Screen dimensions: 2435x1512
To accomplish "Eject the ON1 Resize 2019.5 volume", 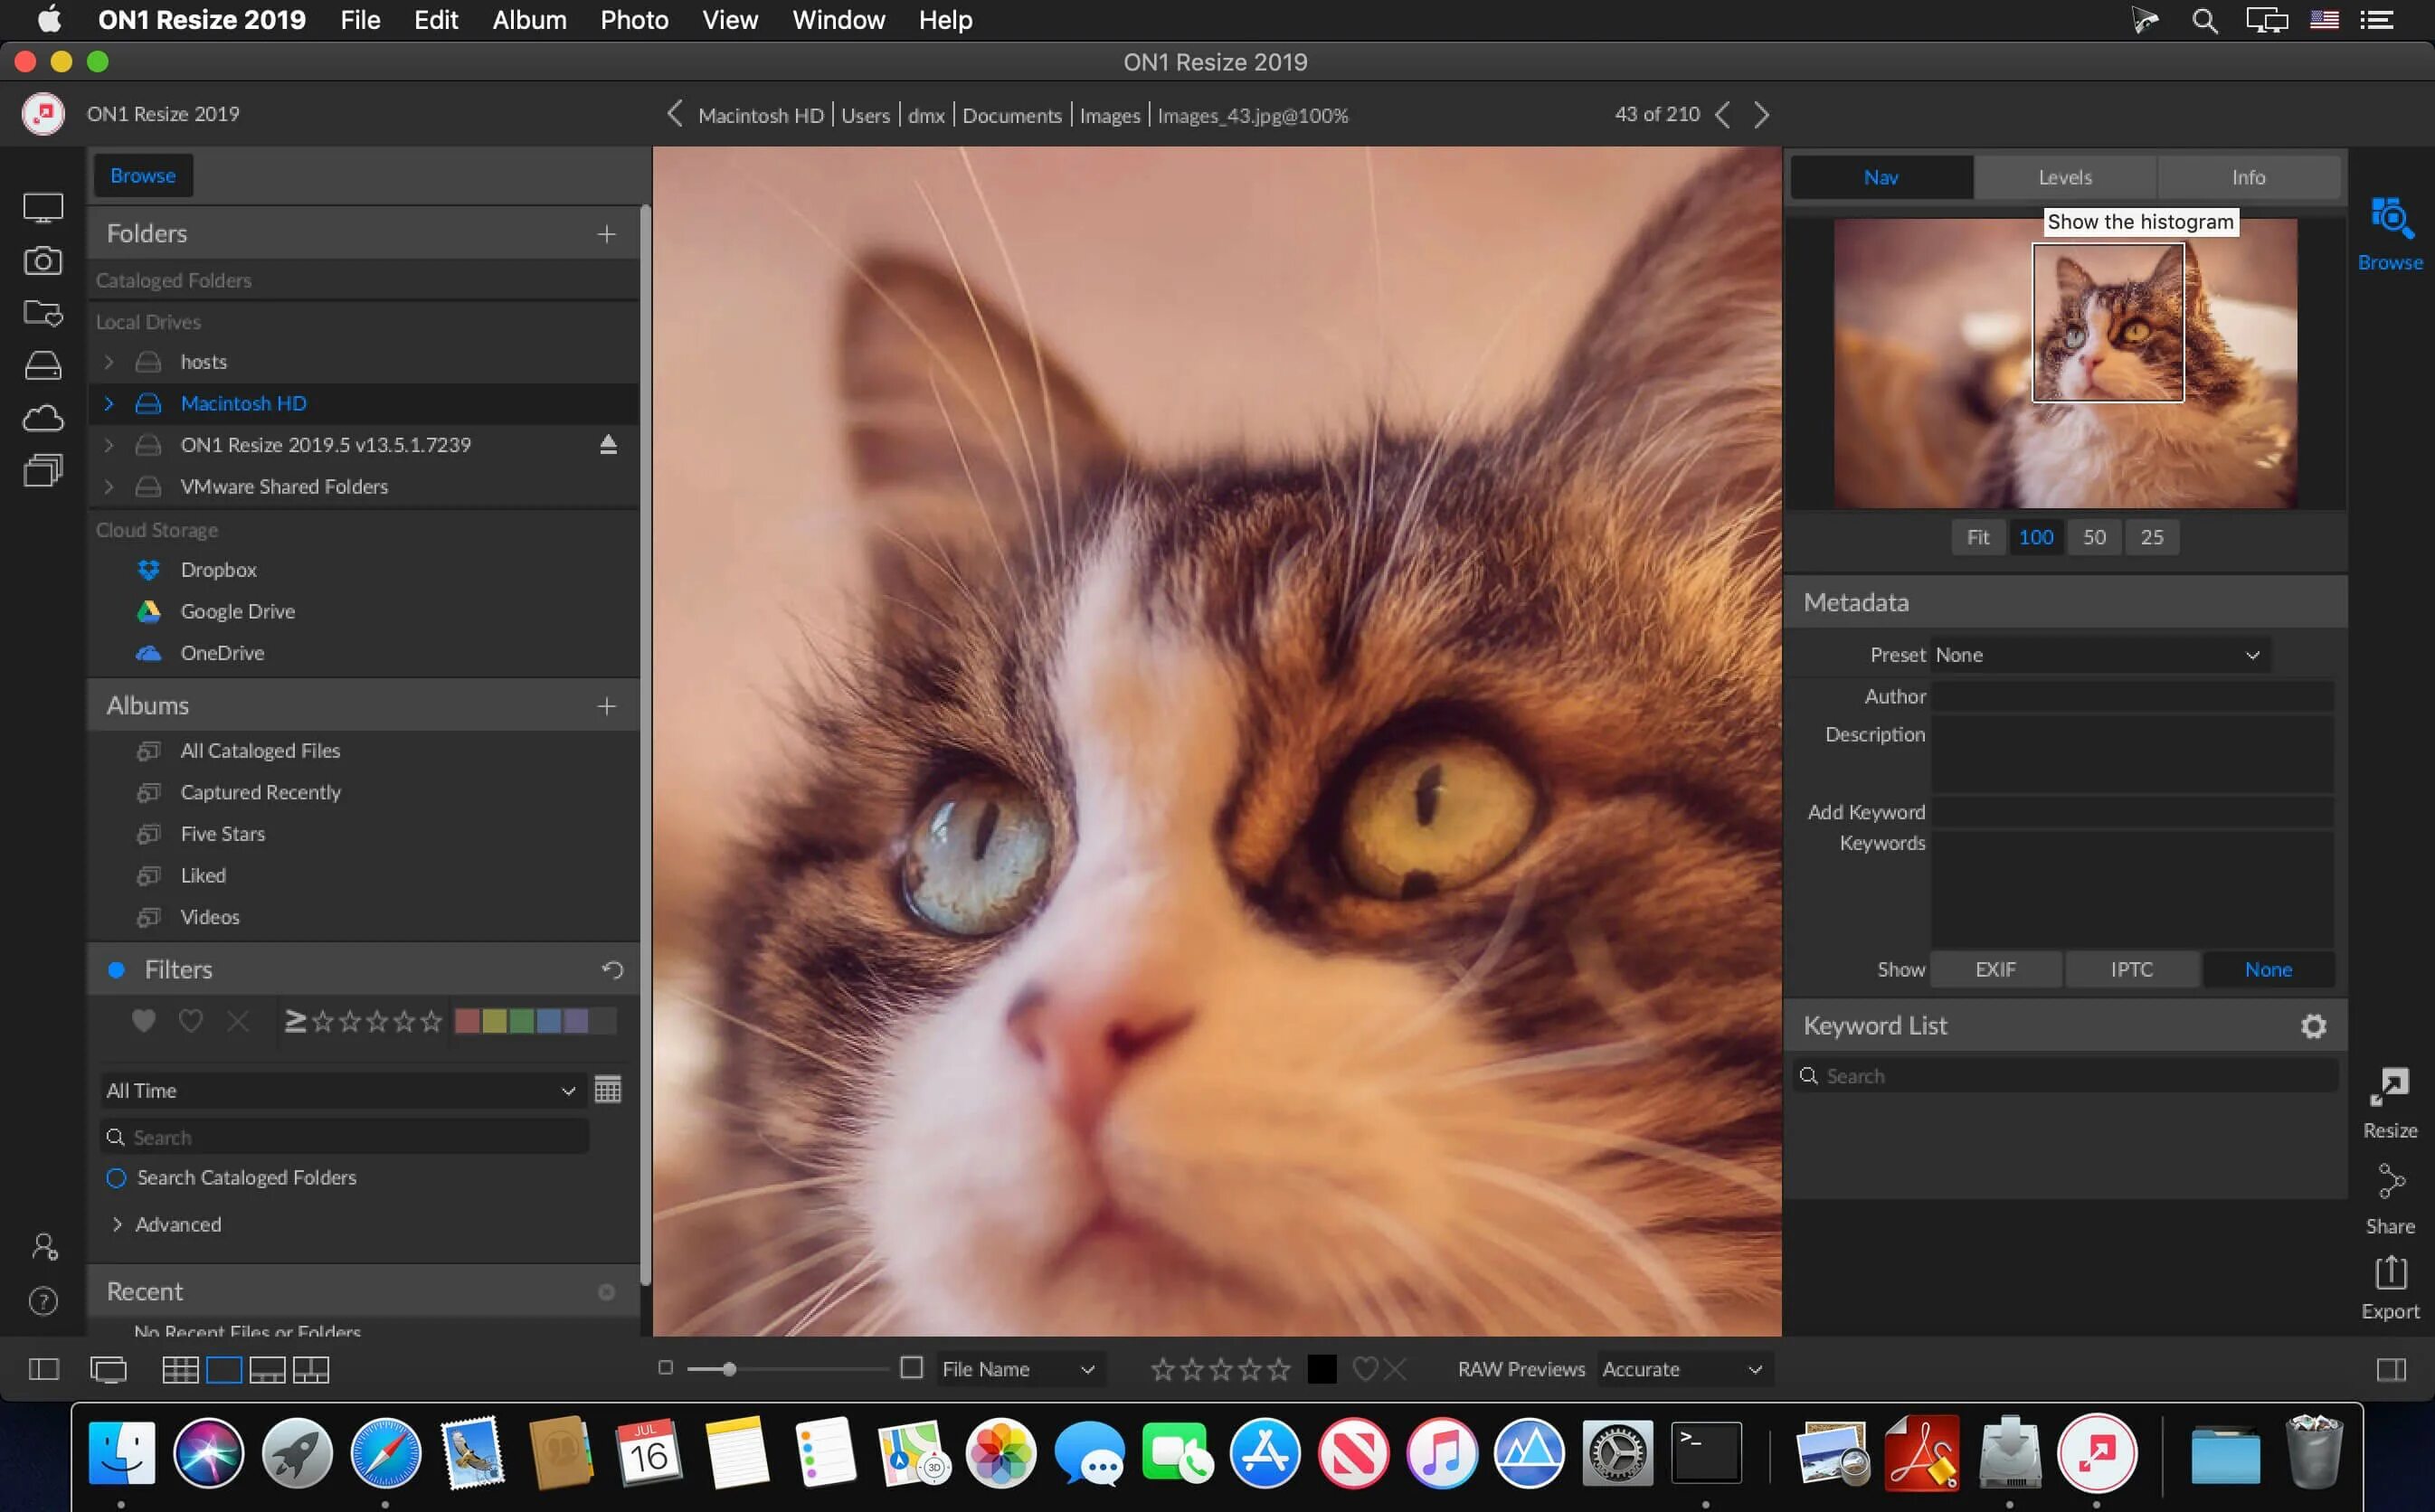I will [608, 444].
